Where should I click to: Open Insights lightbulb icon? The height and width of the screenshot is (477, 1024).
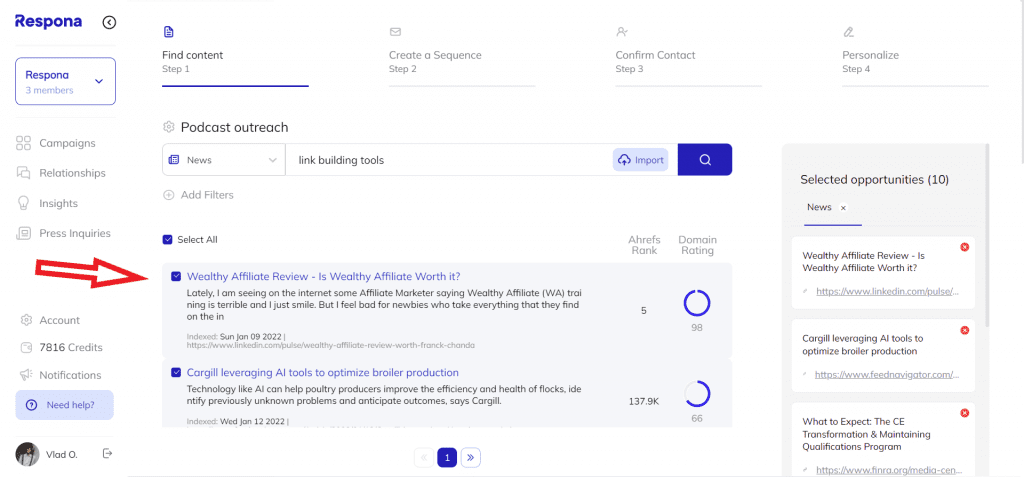[x=24, y=203]
